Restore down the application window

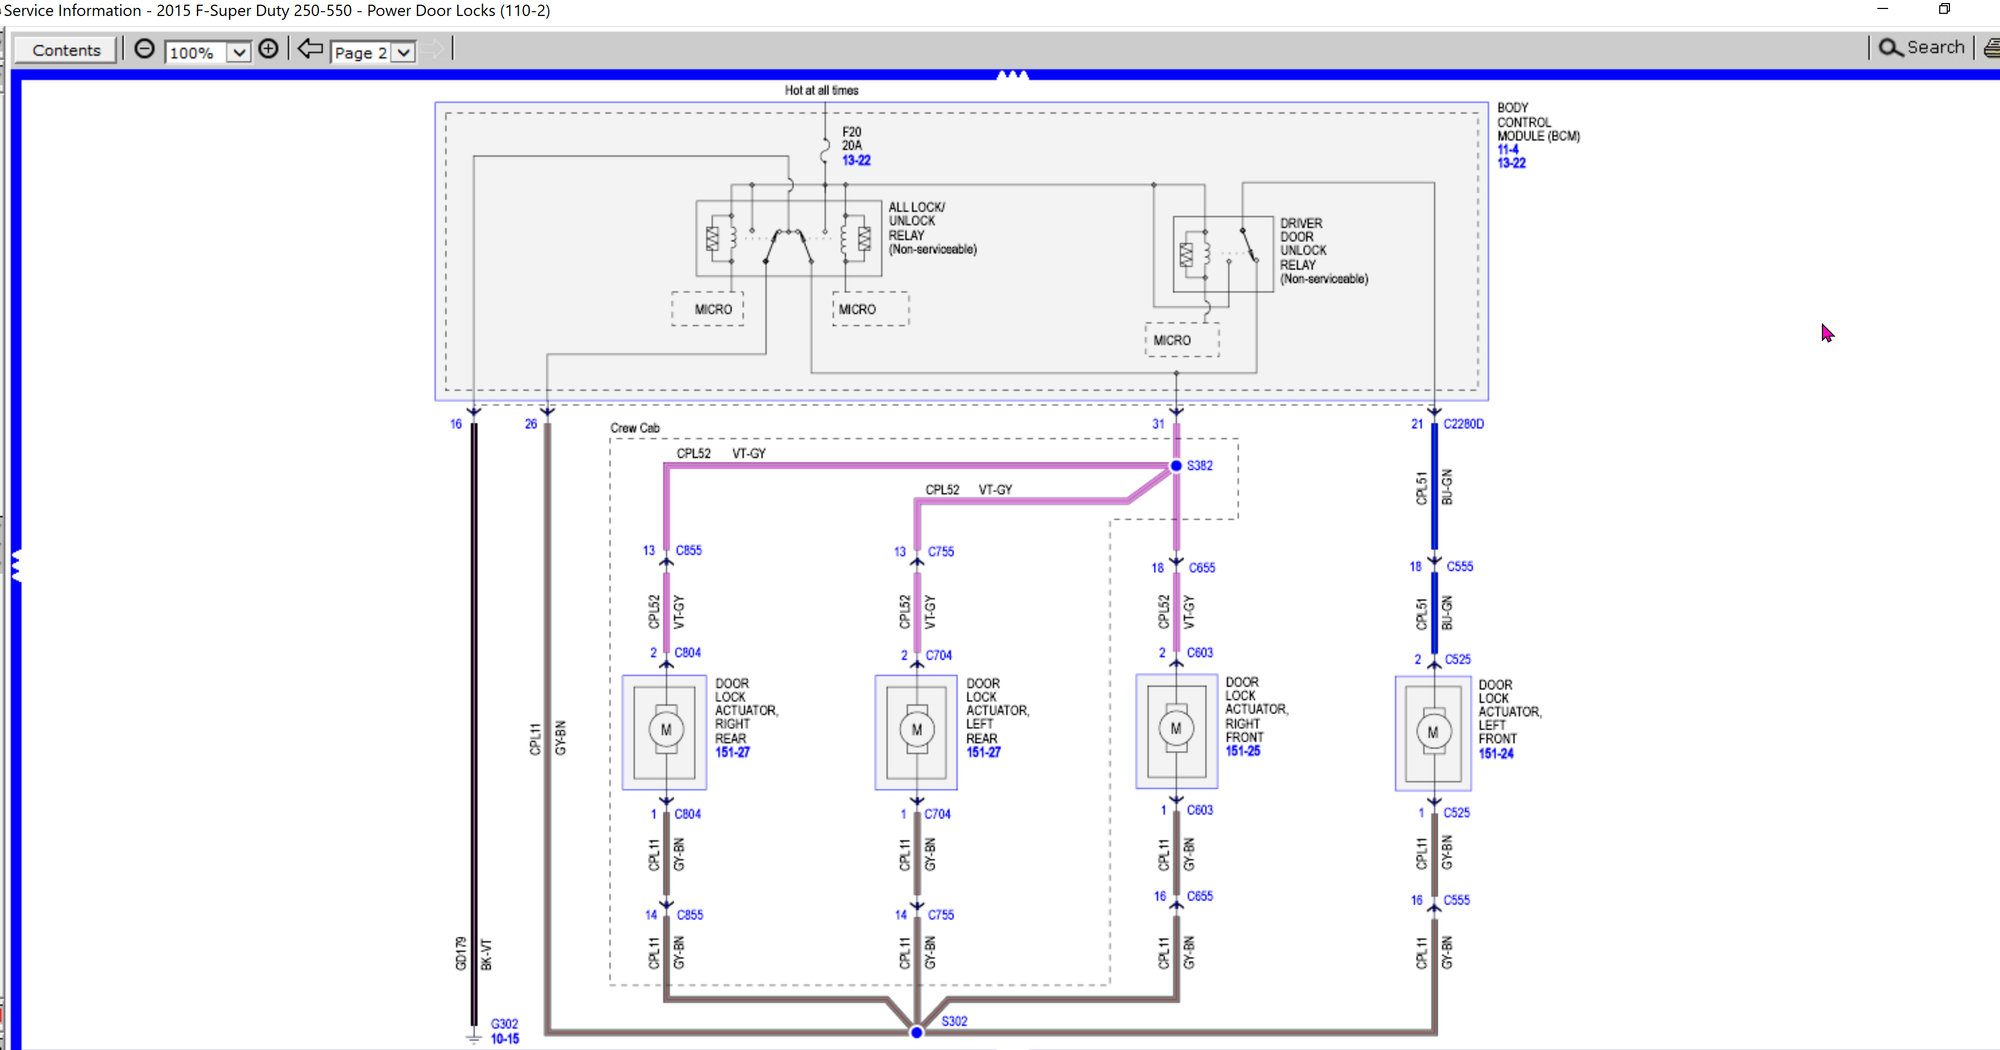[1944, 9]
